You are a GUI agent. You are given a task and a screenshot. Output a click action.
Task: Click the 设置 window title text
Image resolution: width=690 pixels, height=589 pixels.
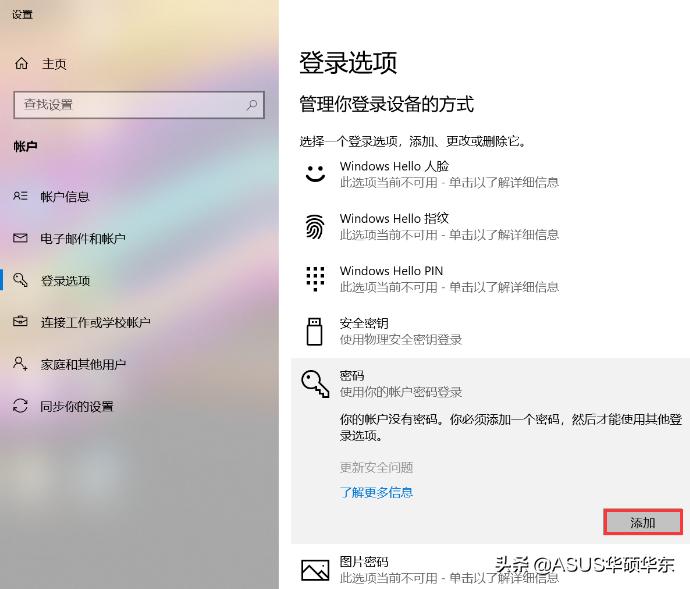[x=22, y=15]
